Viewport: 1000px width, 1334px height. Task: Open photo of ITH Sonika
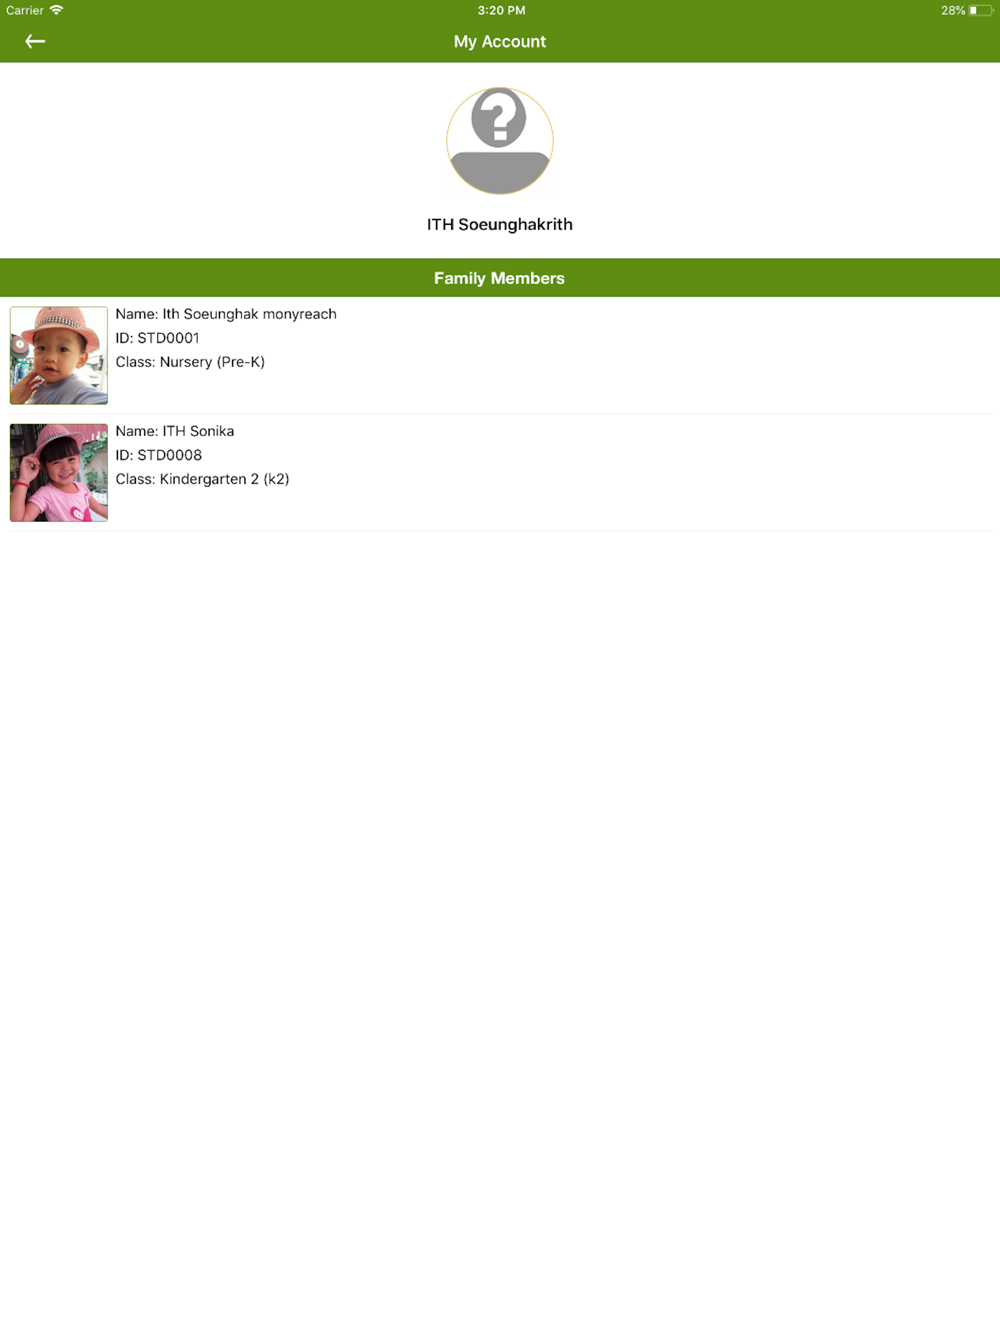(59, 472)
